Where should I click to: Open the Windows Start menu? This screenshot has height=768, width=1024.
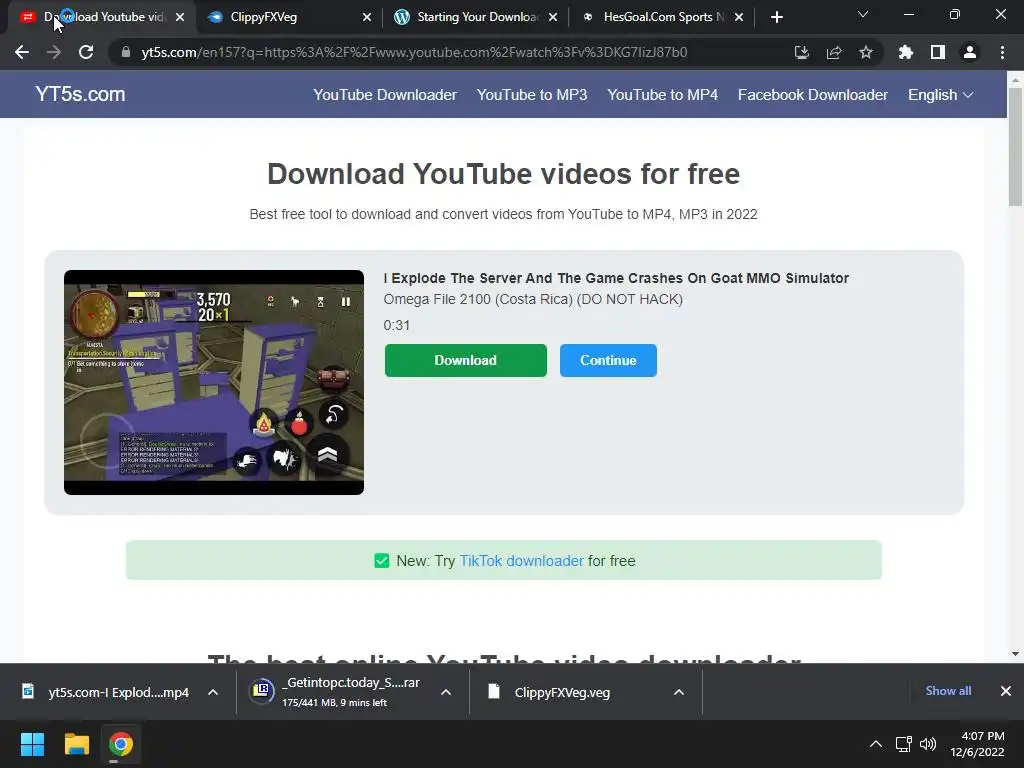(x=32, y=744)
